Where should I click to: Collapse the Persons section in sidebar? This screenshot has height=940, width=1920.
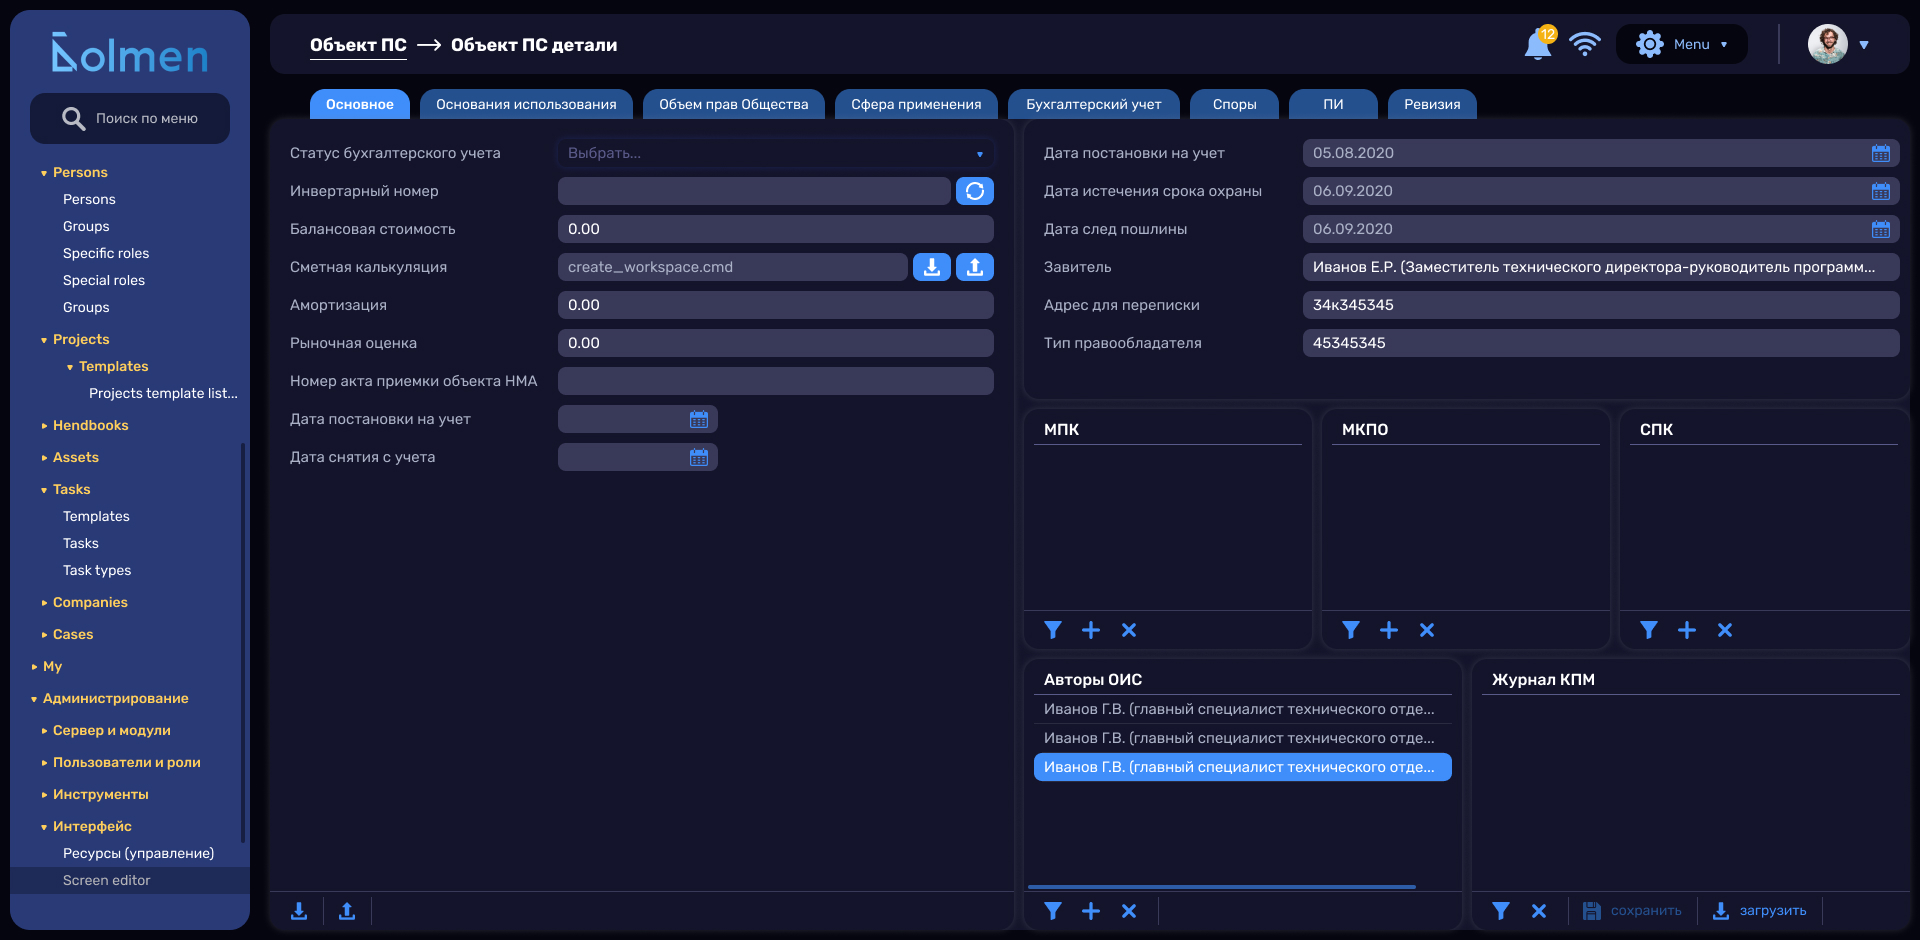tap(44, 173)
